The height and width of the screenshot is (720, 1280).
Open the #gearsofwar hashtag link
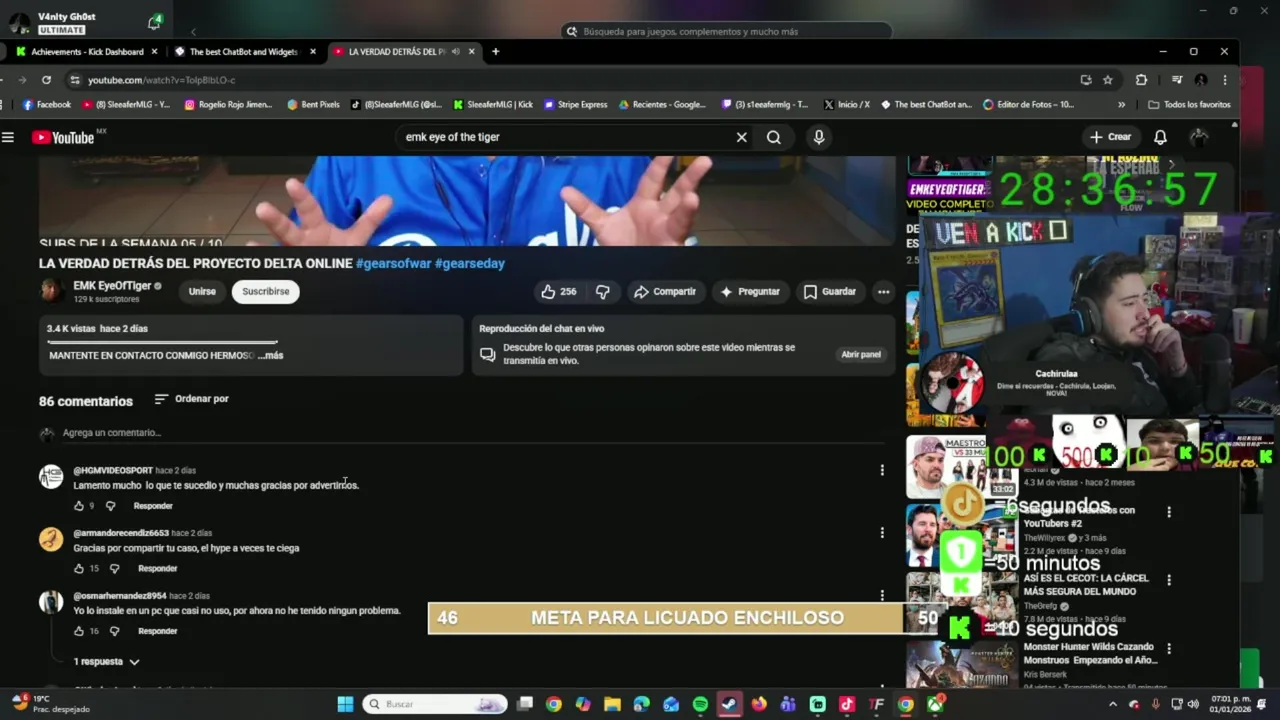[x=393, y=264]
